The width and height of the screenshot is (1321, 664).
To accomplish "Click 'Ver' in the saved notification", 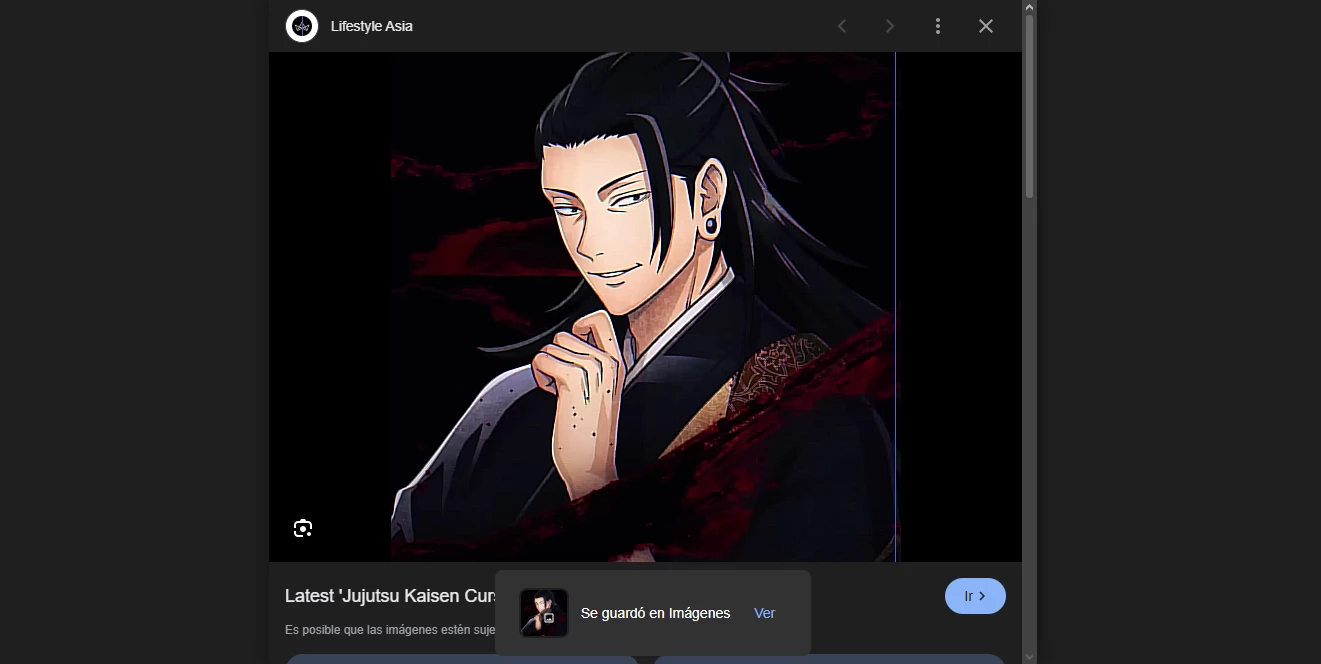I will [765, 613].
